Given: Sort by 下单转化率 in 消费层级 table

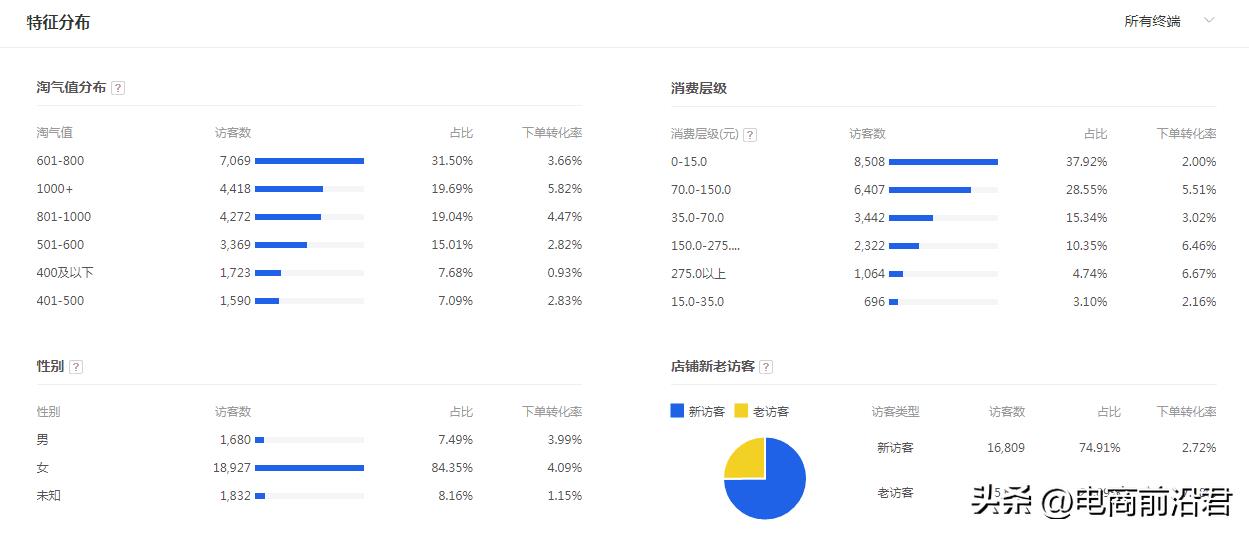Looking at the screenshot, I should (1186, 134).
